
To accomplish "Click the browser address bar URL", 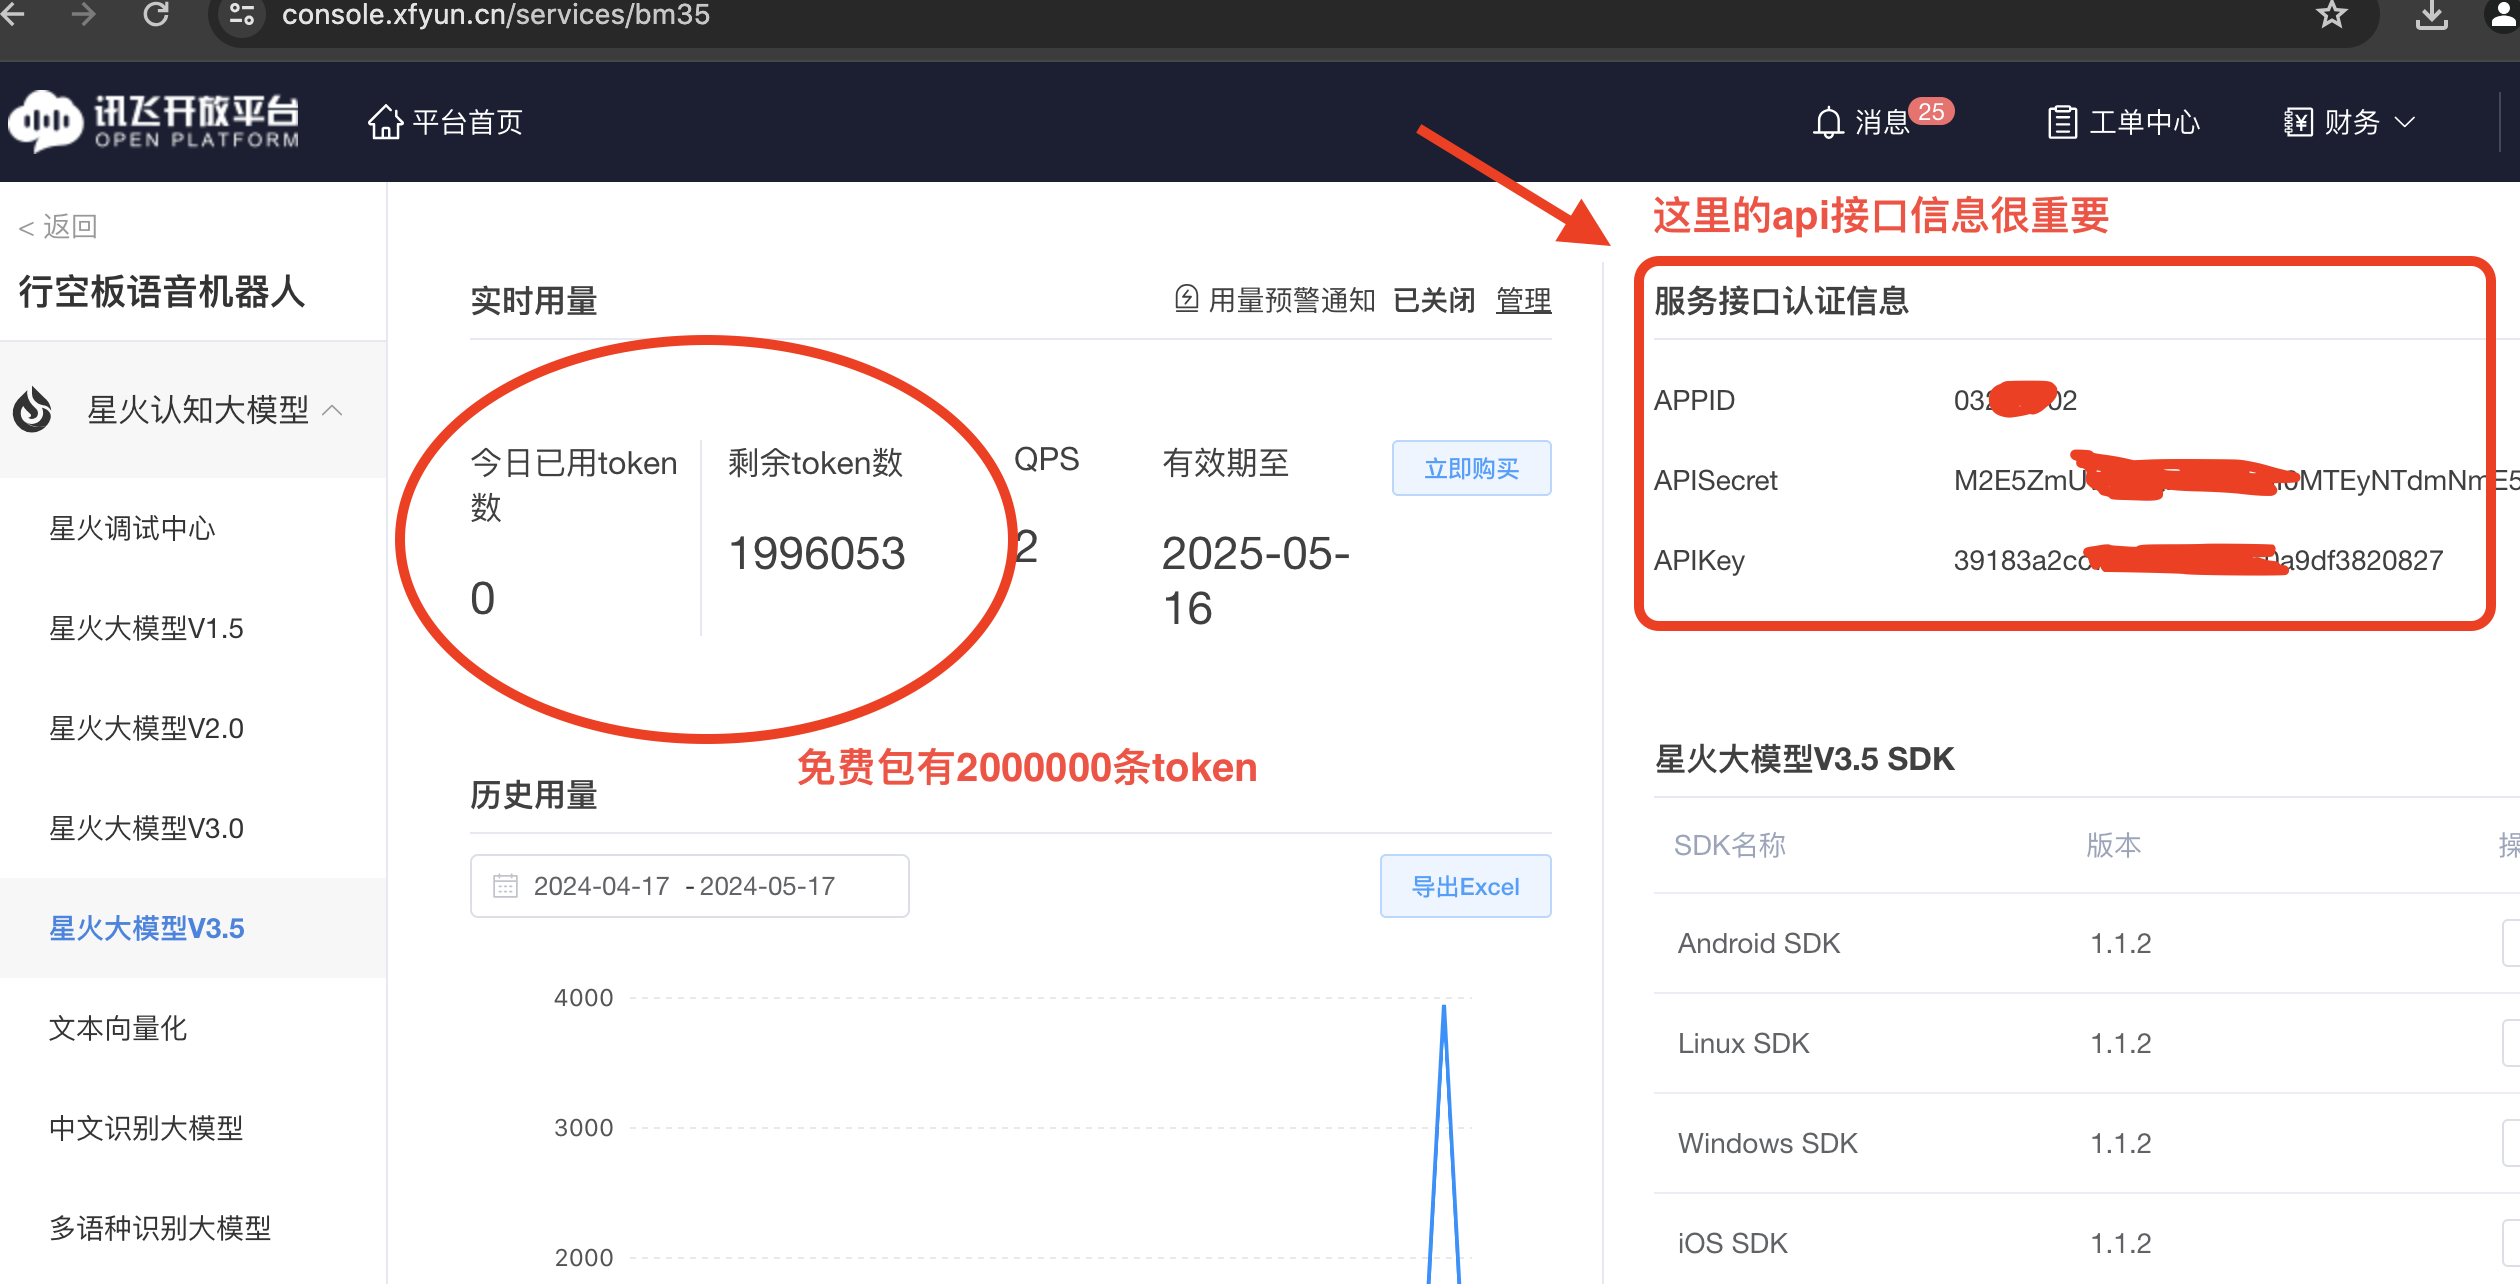I will (496, 15).
